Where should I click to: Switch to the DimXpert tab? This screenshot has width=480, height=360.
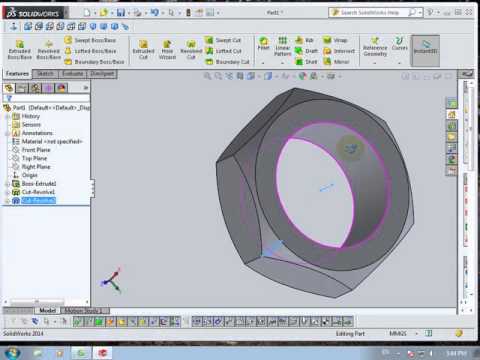pyautogui.click(x=102, y=74)
